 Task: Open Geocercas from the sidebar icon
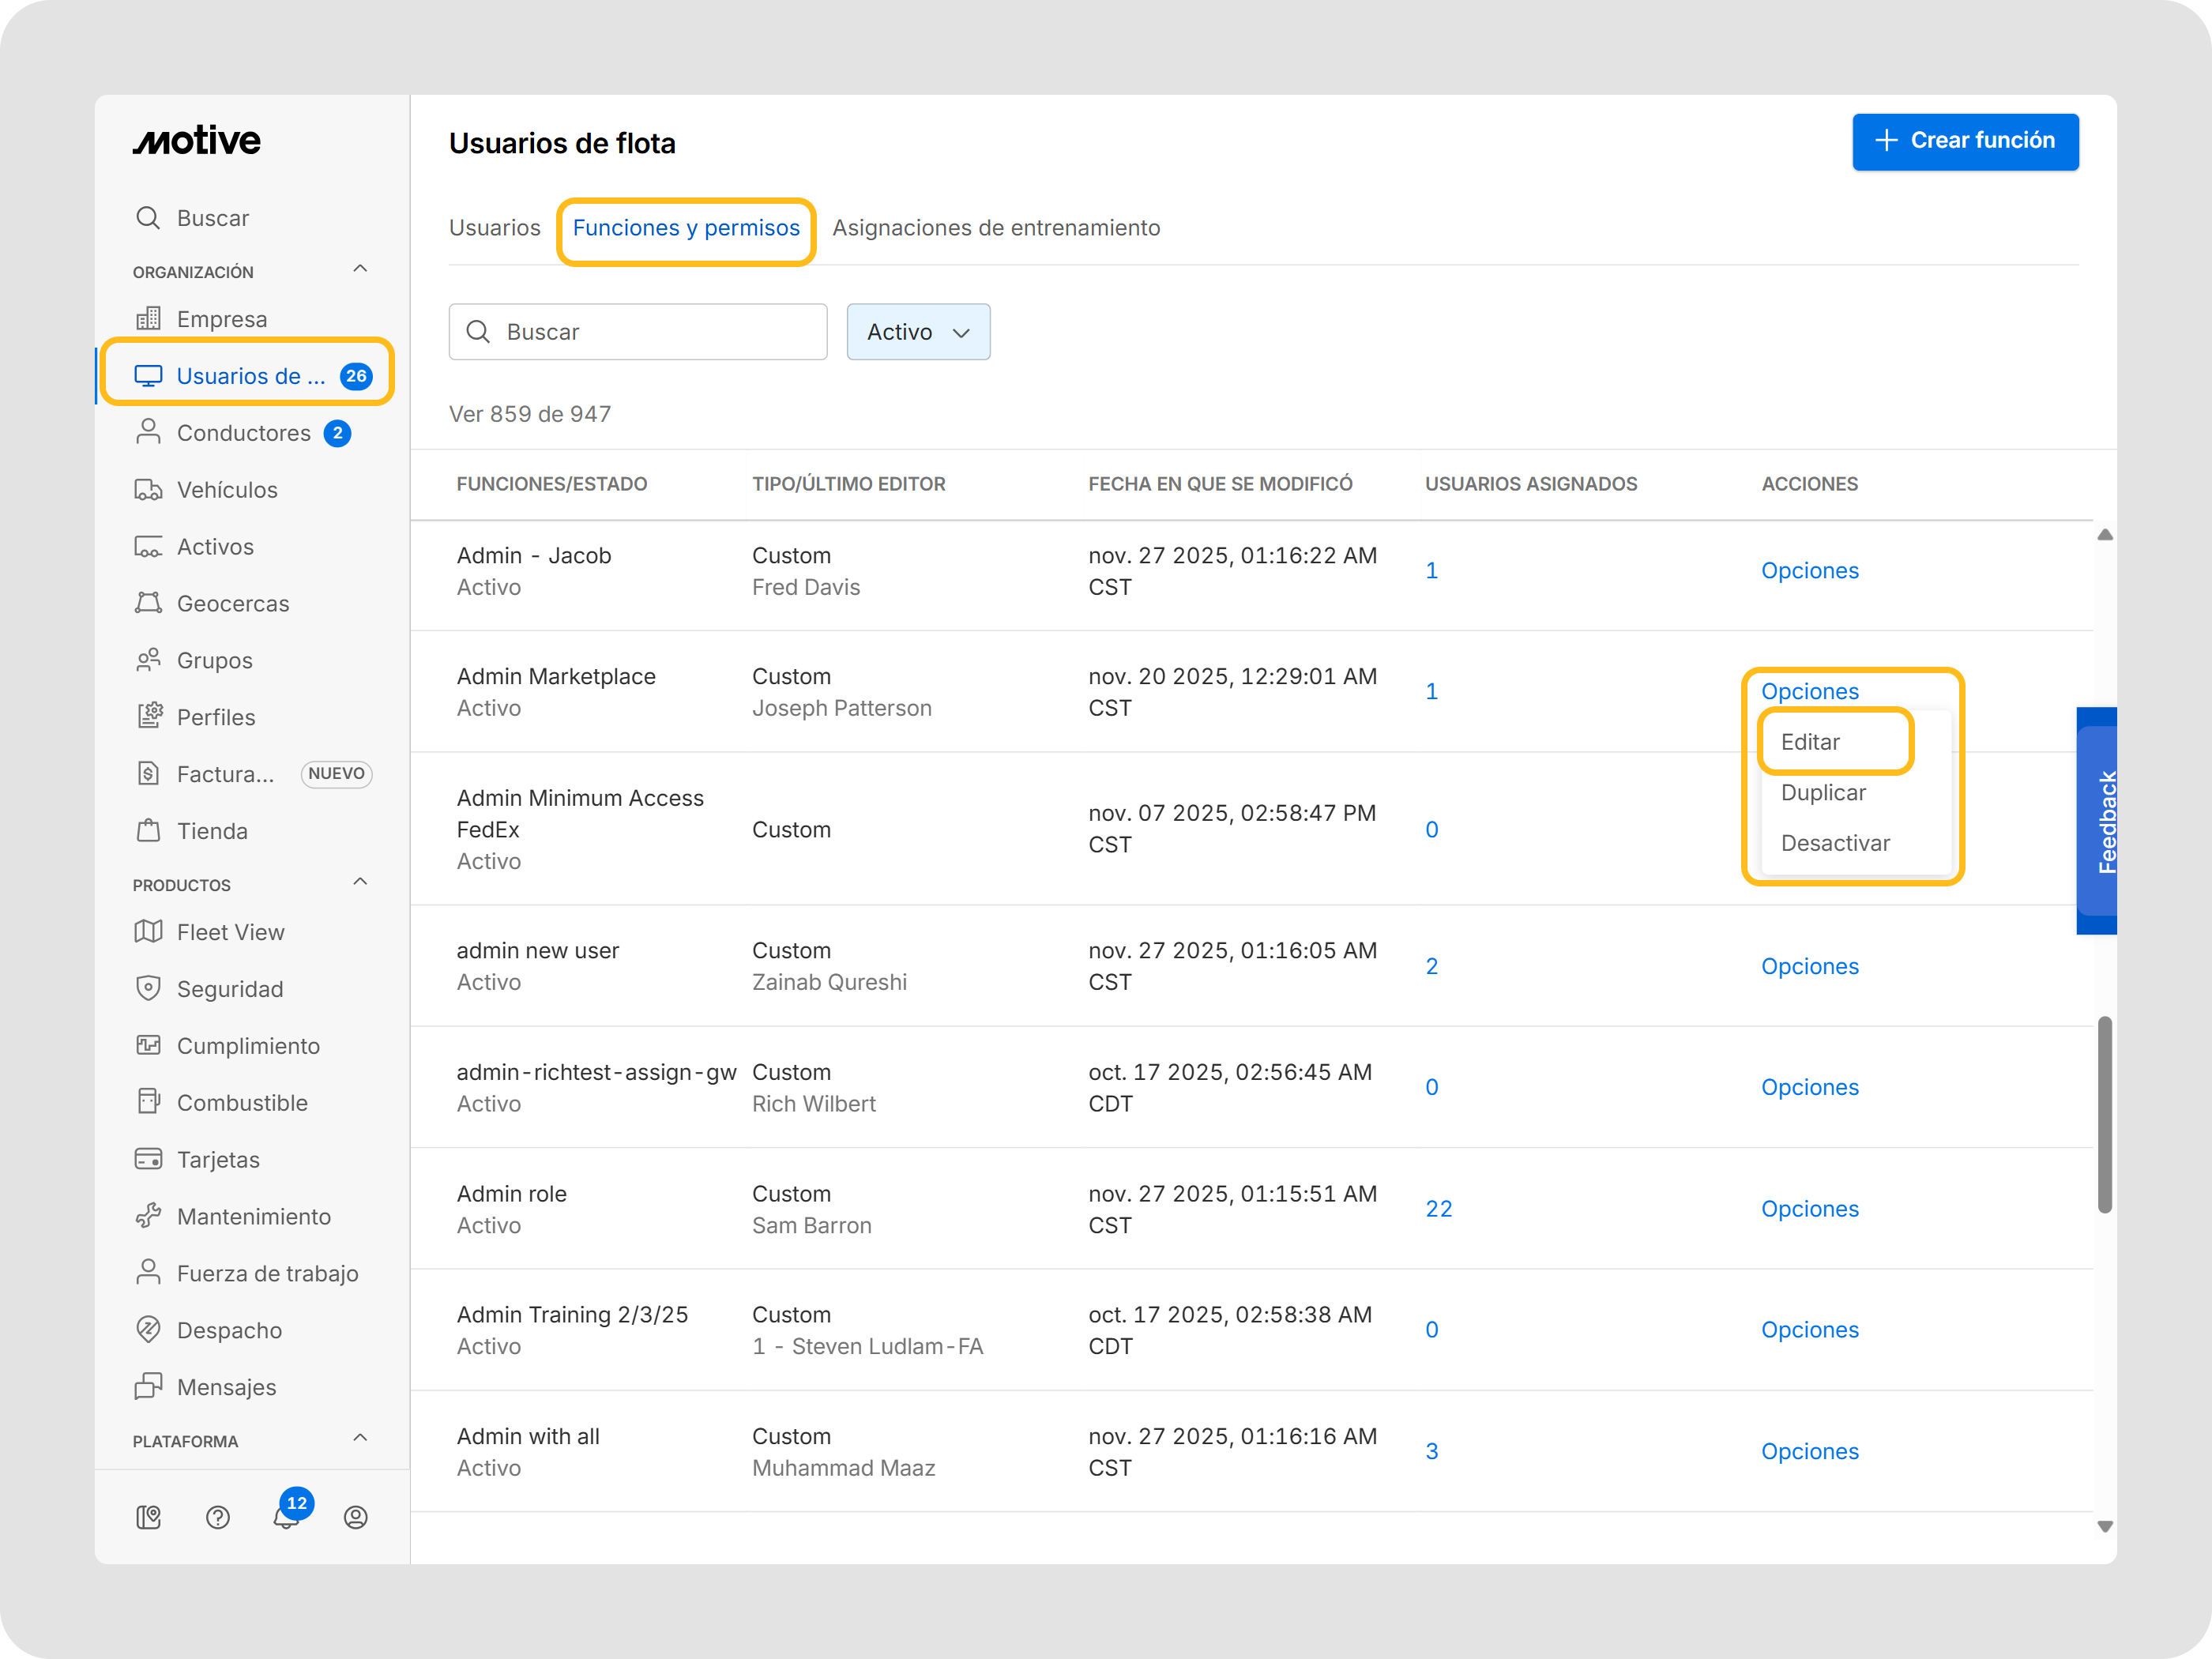pos(148,603)
